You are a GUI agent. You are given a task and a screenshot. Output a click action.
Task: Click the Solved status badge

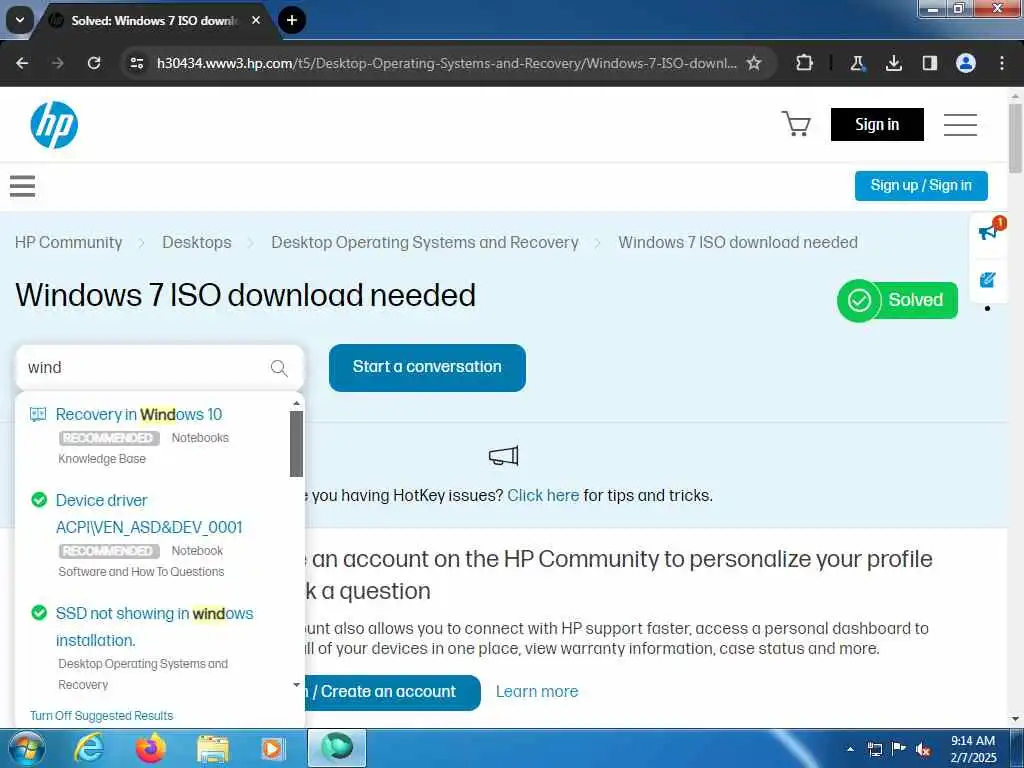tap(897, 300)
